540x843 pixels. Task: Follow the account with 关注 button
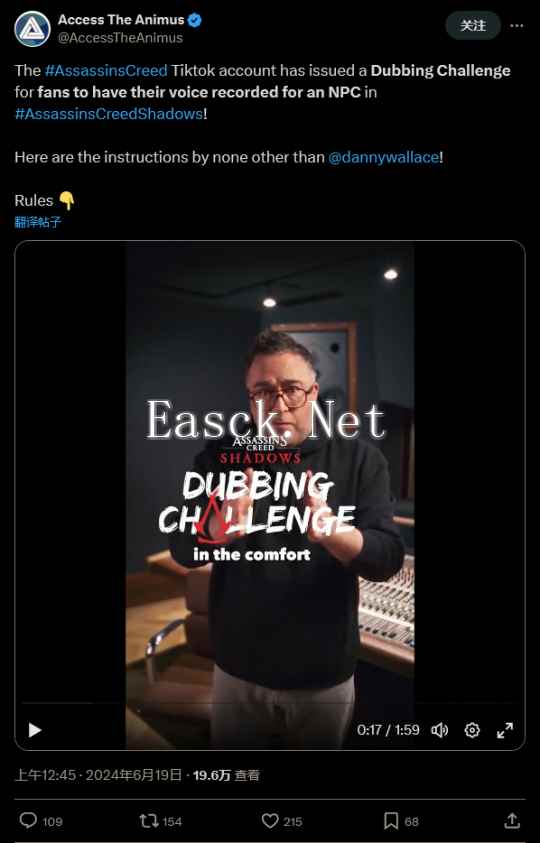[x=473, y=25]
